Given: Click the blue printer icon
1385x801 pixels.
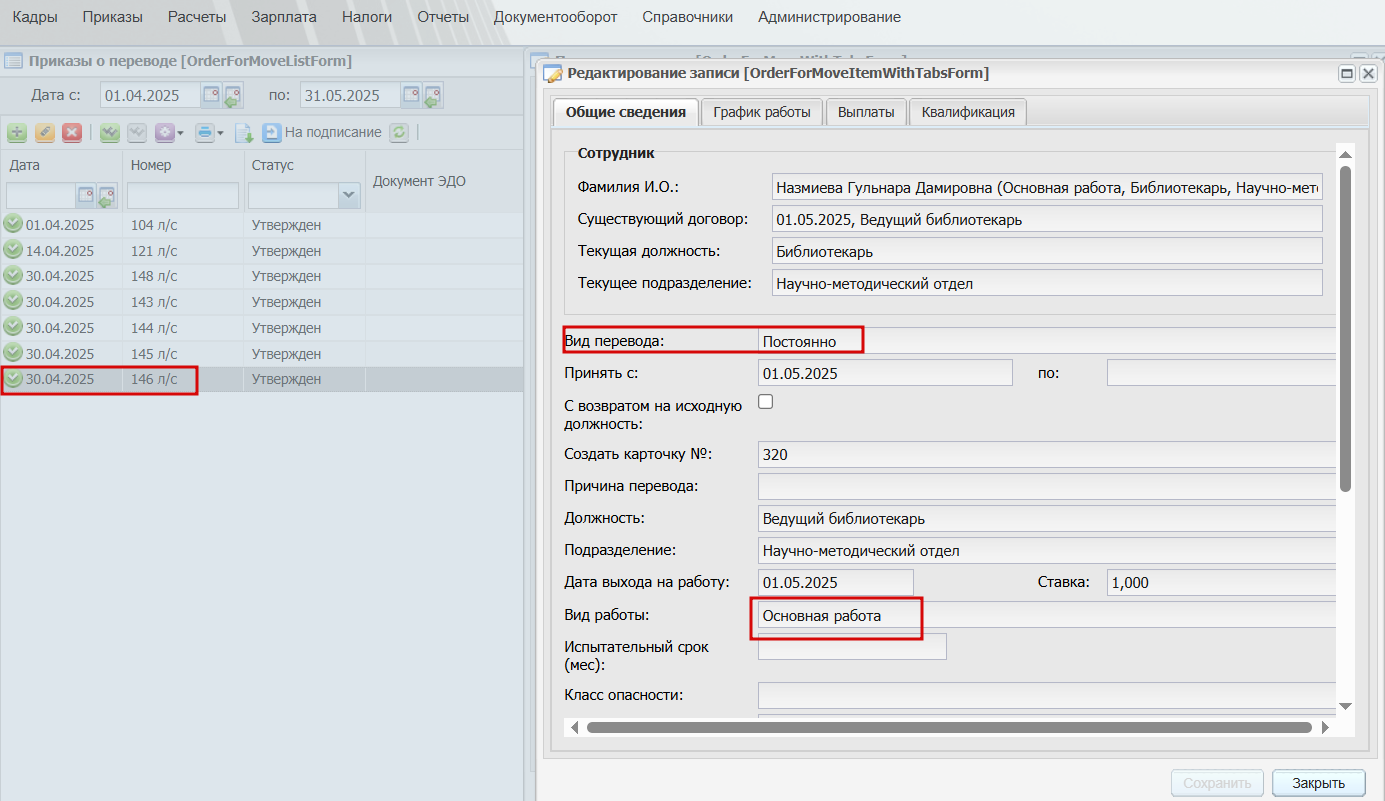Looking at the screenshot, I should pos(204,132).
